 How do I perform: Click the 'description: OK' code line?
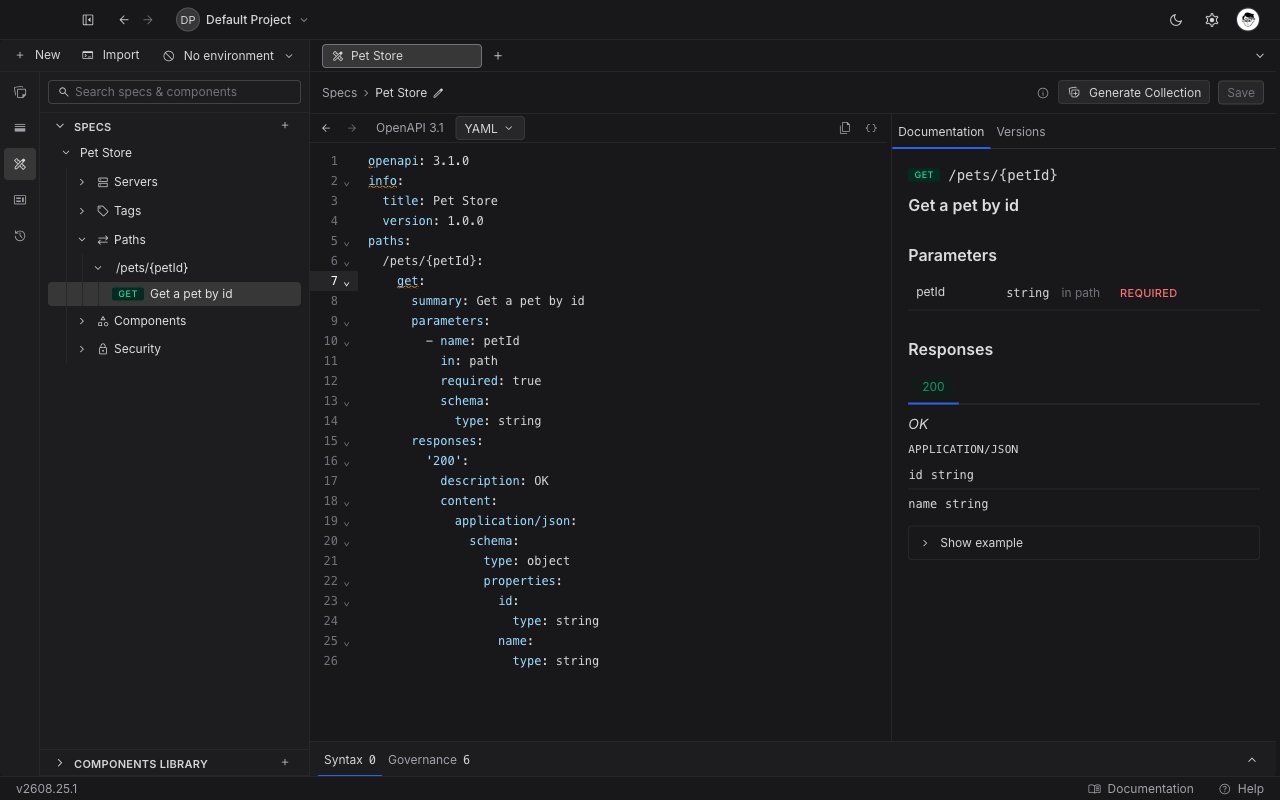pos(494,481)
